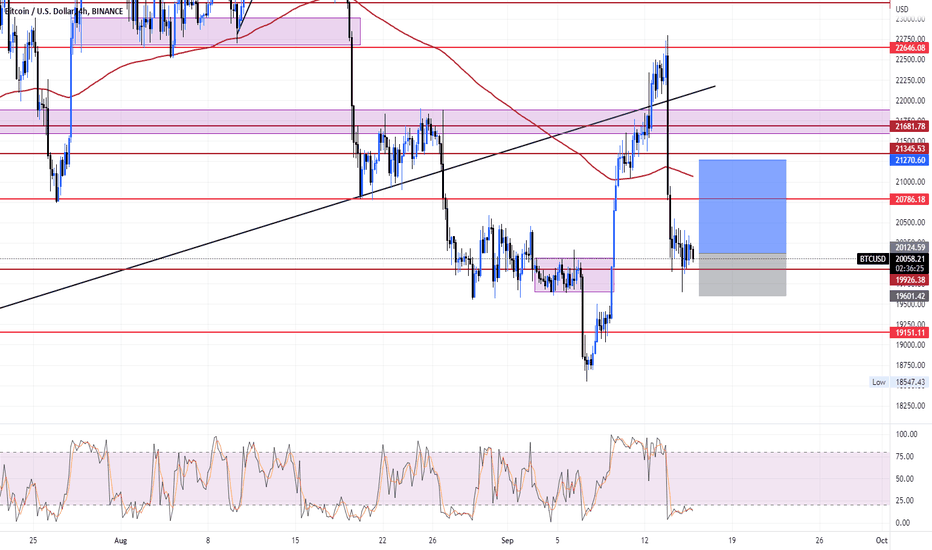Click the 21000.00 price axis tick
This screenshot has width=932, height=550.
tap(910, 182)
